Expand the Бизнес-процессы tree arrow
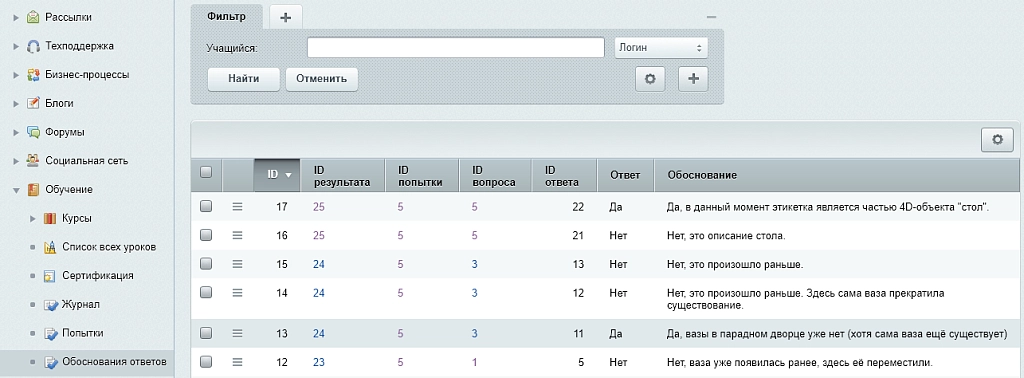 pos(16,75)
